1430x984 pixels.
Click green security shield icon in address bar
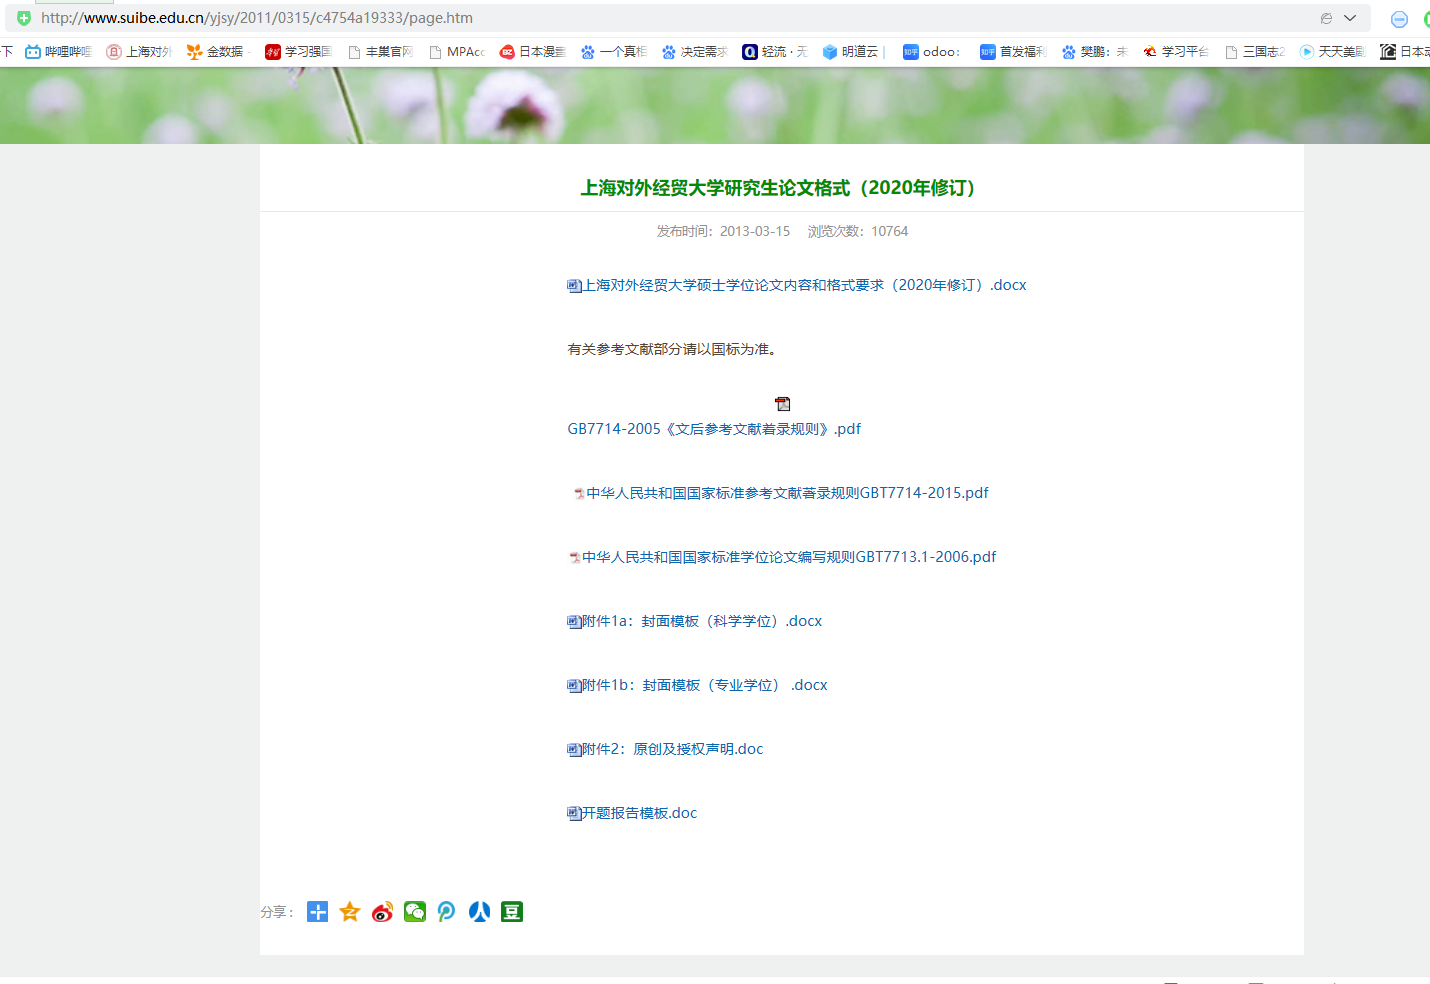pos(24,18)
